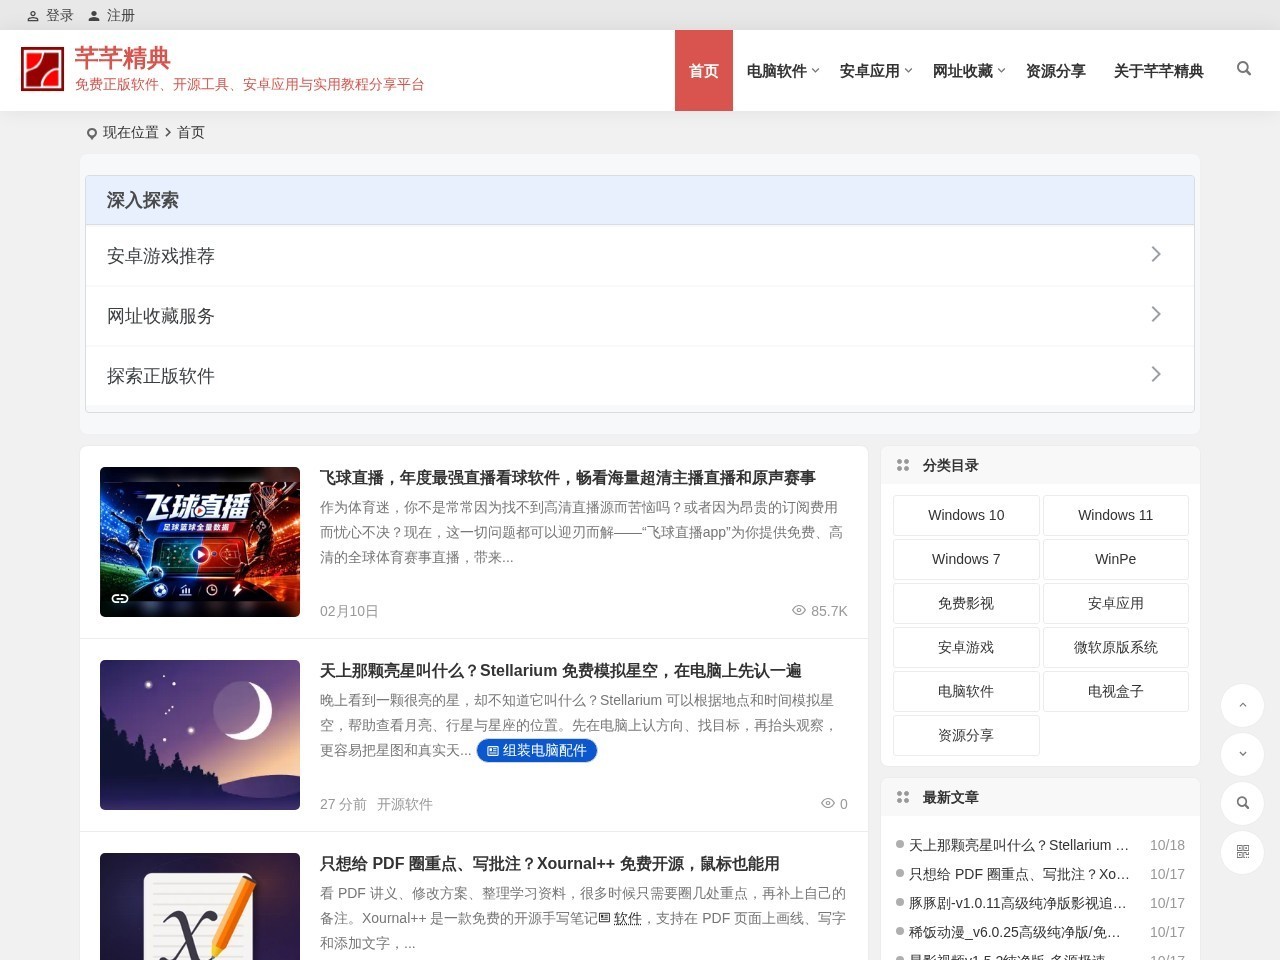1280x960 pixels.
Task: Click the floating scroll-to-bottom arrow button
Action: (x=1243, y=754)
